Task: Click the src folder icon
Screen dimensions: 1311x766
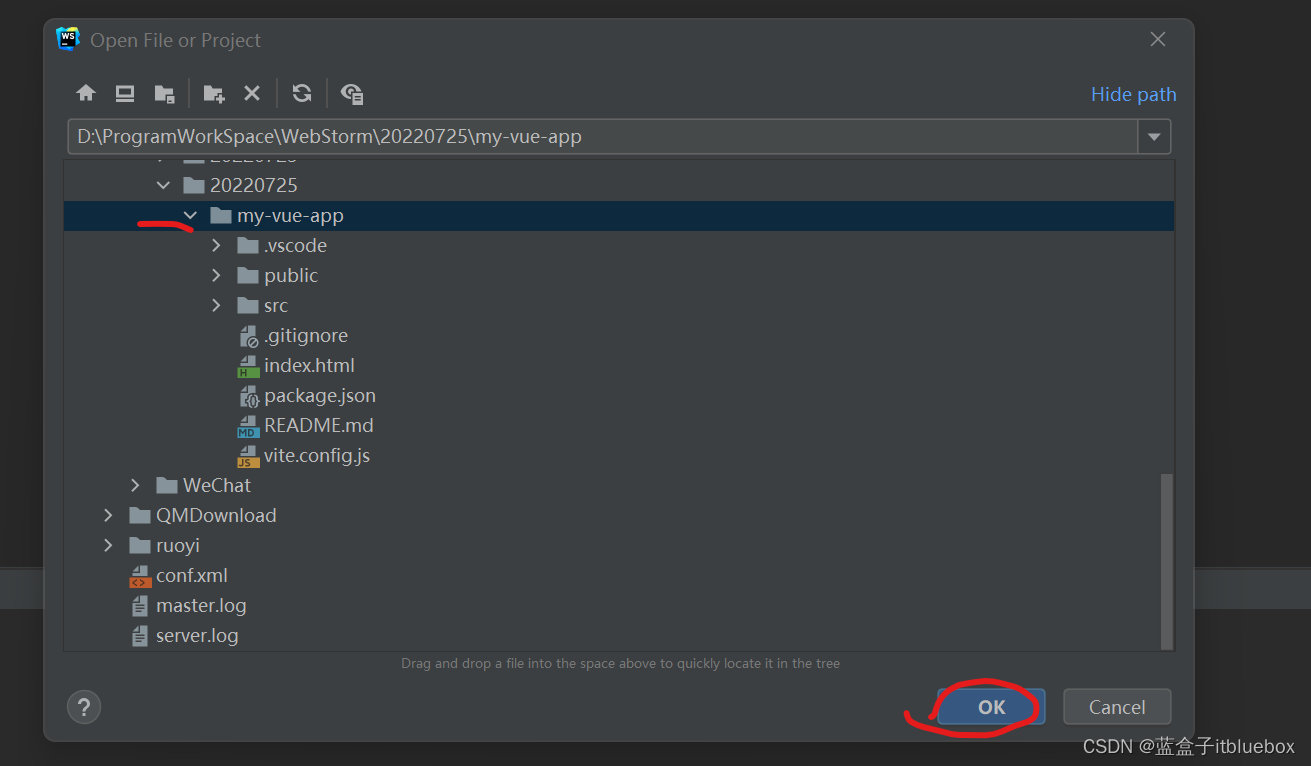Action: (248, 305)
